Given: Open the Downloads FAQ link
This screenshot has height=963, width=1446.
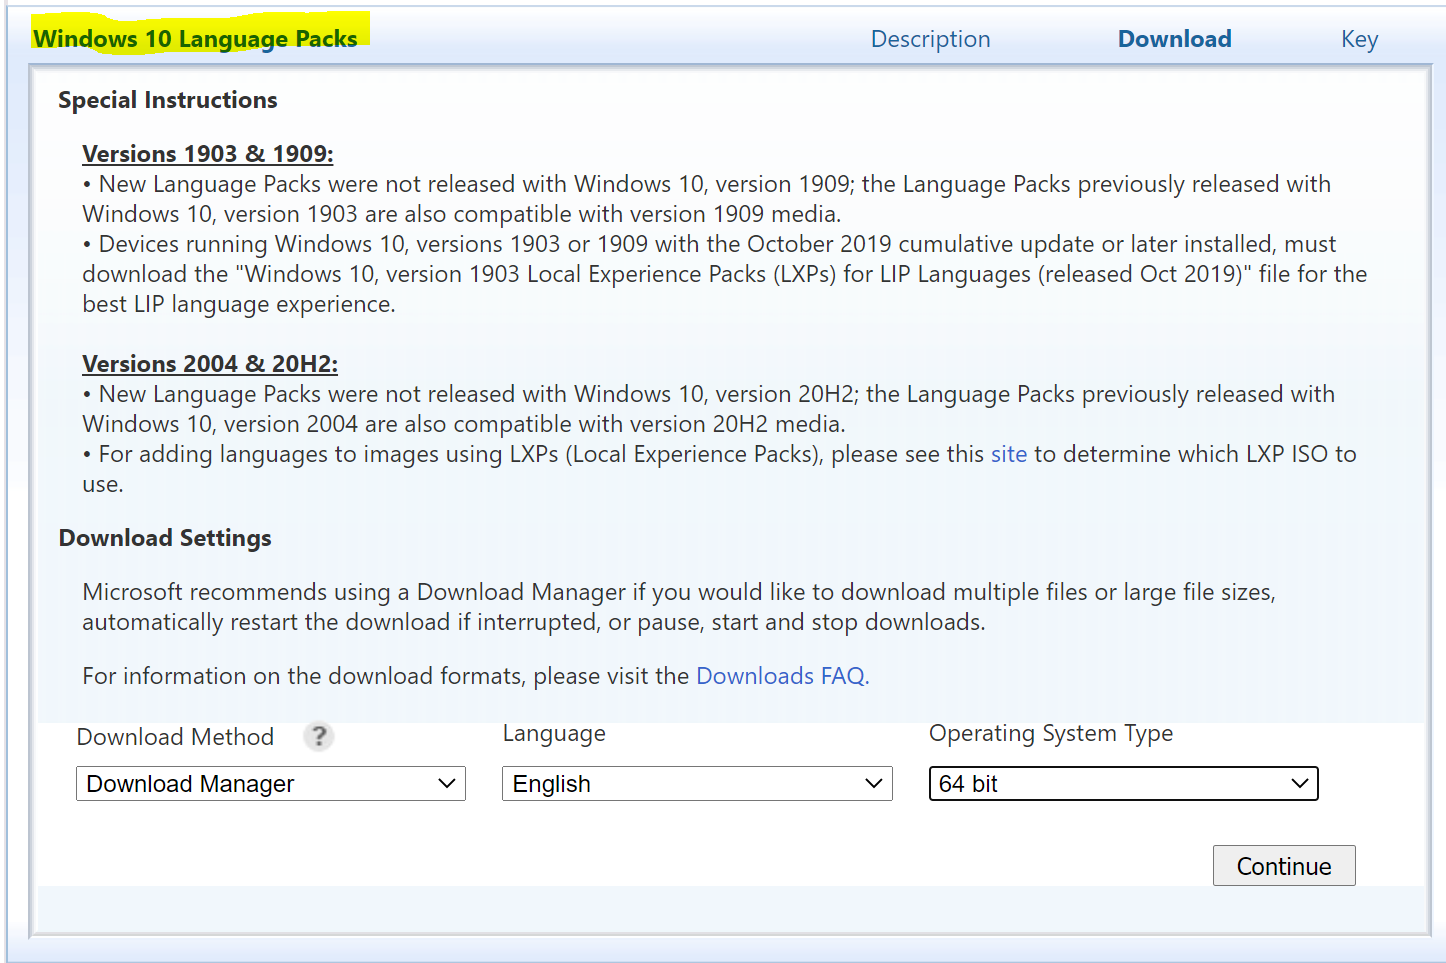Looking at the screenshot, I should tap(781, 676).
